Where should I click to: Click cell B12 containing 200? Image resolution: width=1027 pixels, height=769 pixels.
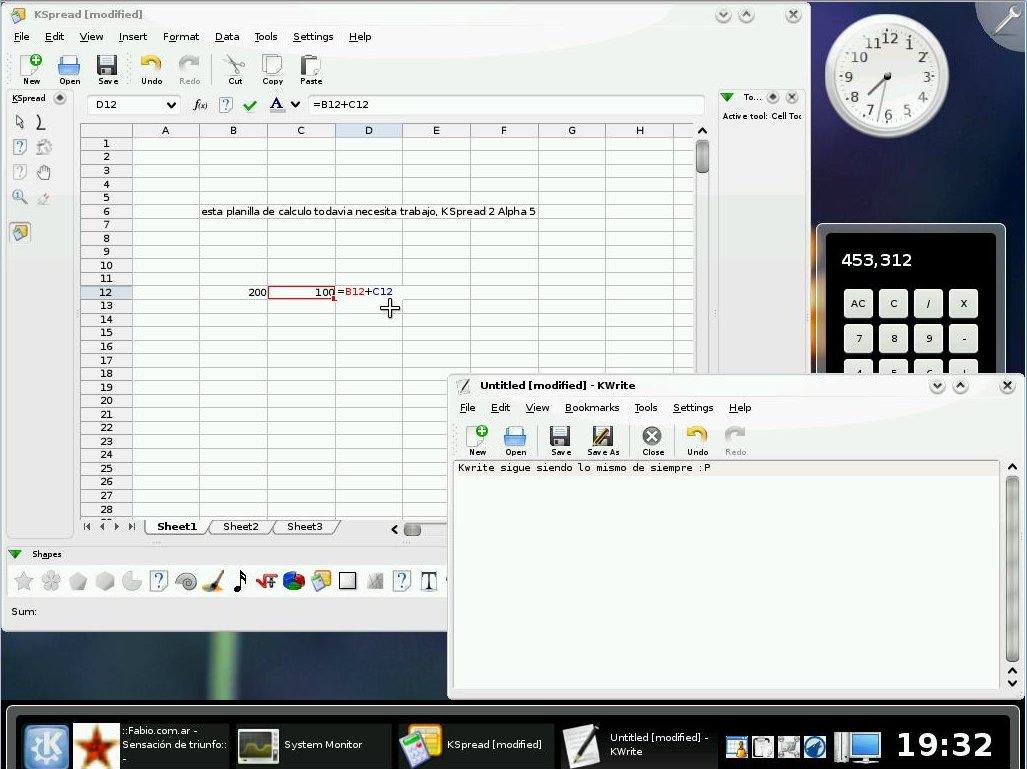pyautogui.click(x=233, y=292)
